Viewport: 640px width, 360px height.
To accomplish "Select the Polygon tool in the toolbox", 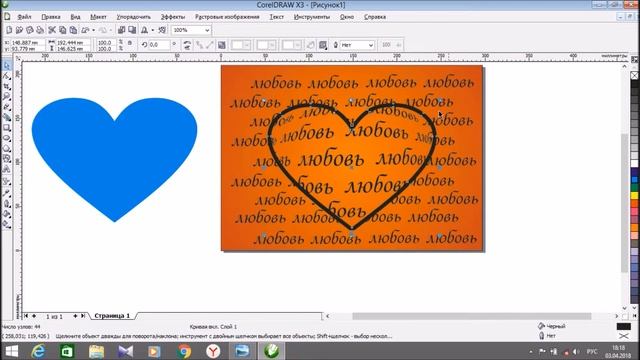I will [7, 149].
